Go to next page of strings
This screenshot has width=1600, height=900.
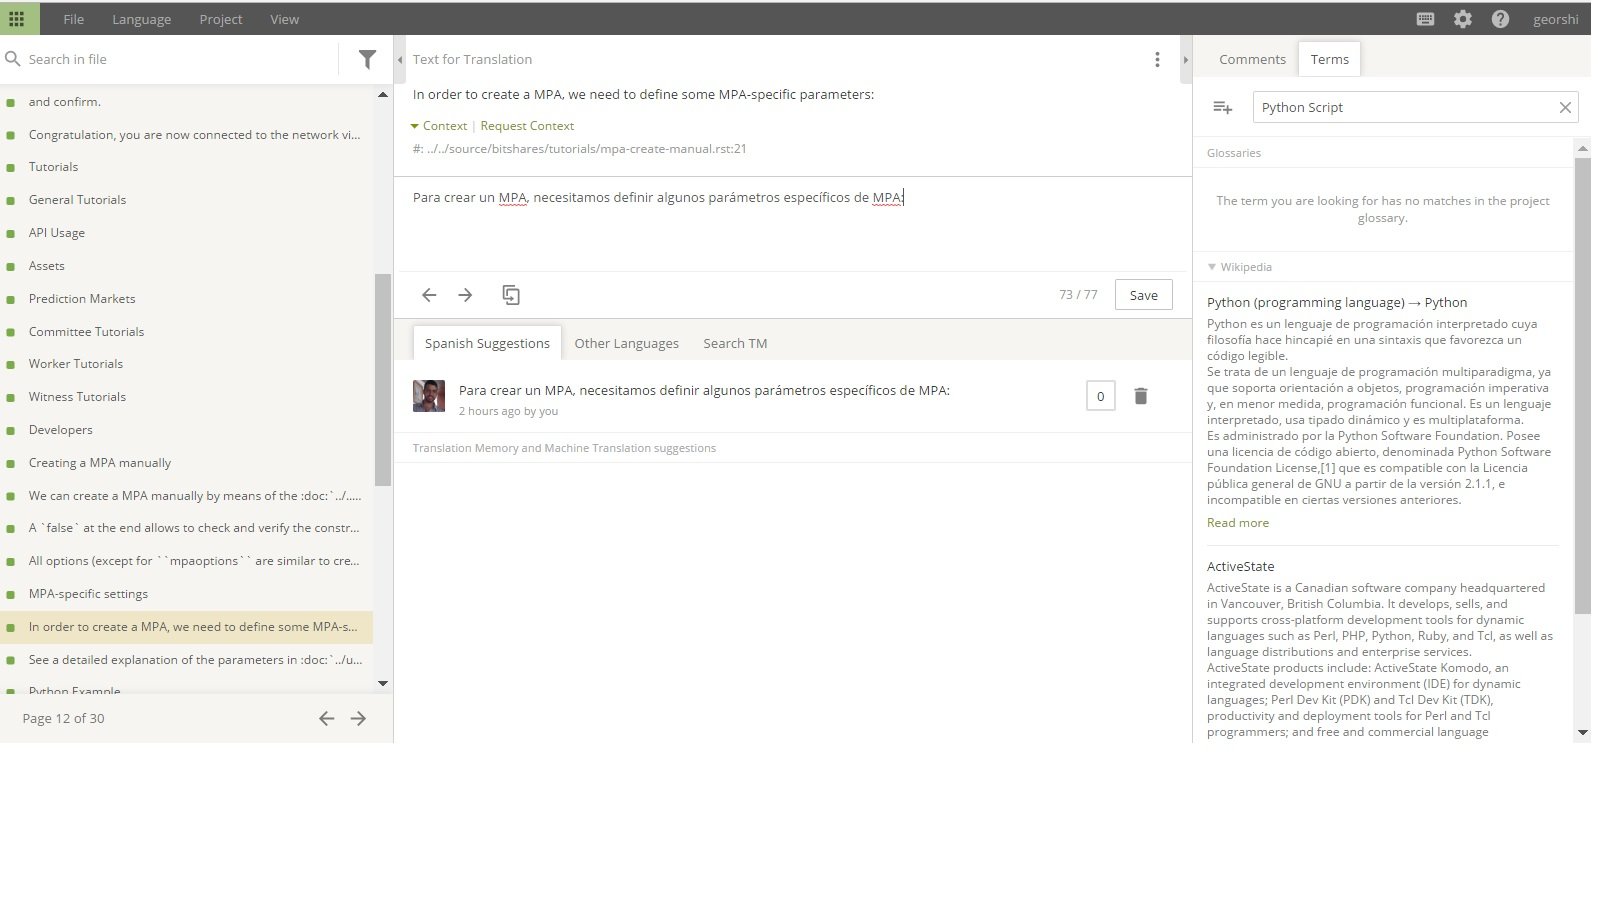click(x=358, y=718)
